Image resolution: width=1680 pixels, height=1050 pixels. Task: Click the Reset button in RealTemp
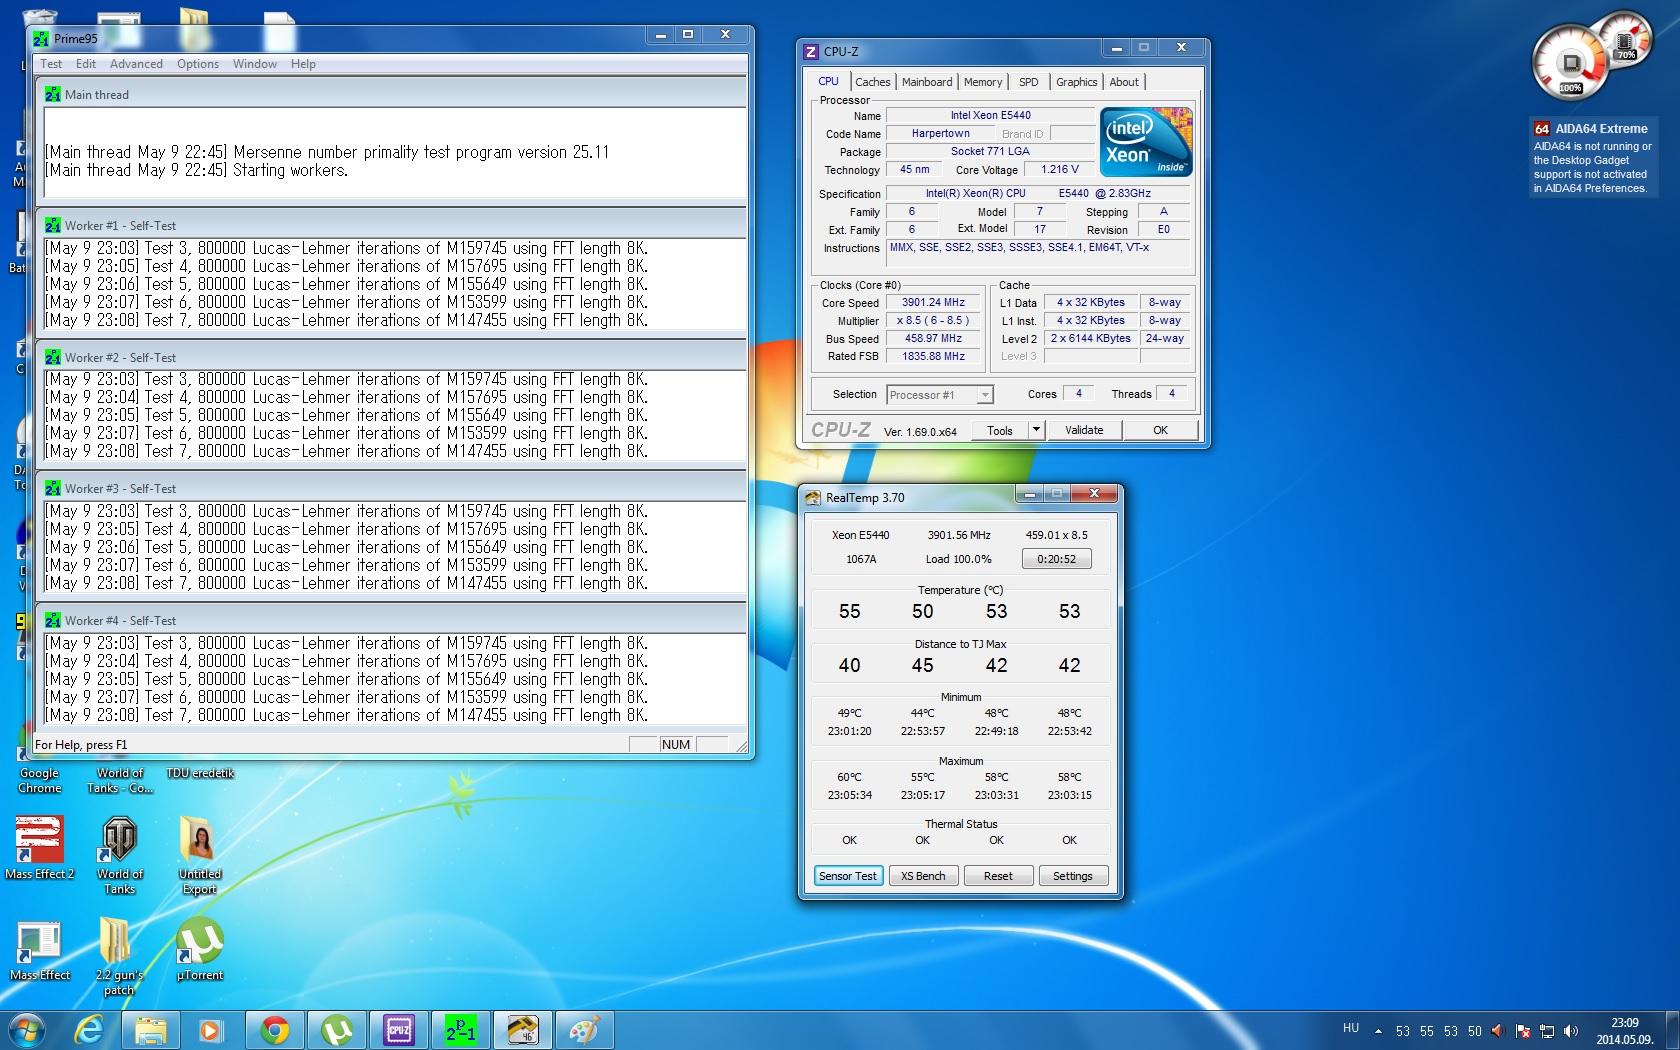pos(998,876)
